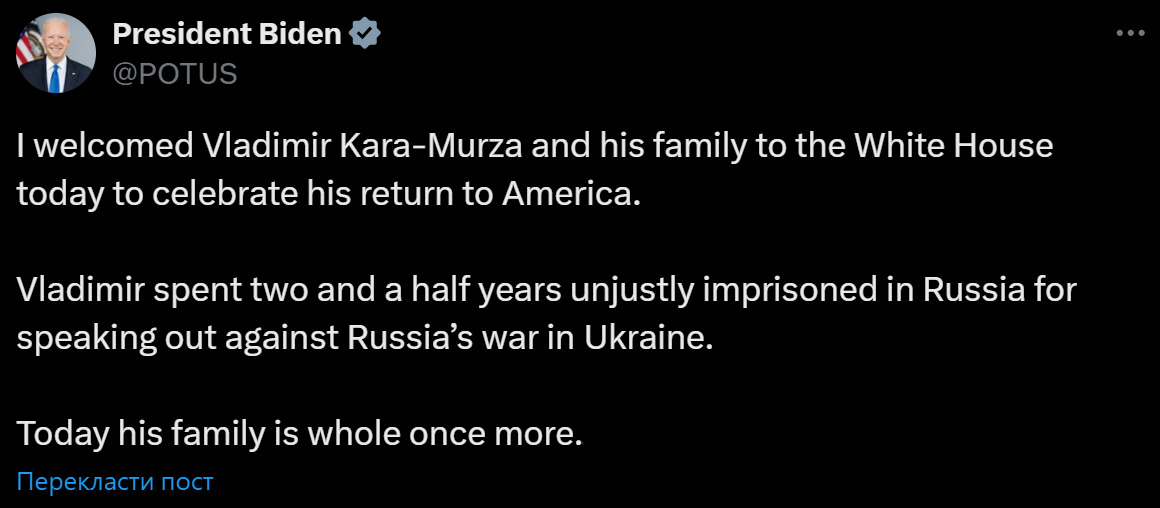The height and width of the screenshot is (508, 1160).
Task: Select line 'speaking out against Russia's war'
Action: click(x=367, y=339)
